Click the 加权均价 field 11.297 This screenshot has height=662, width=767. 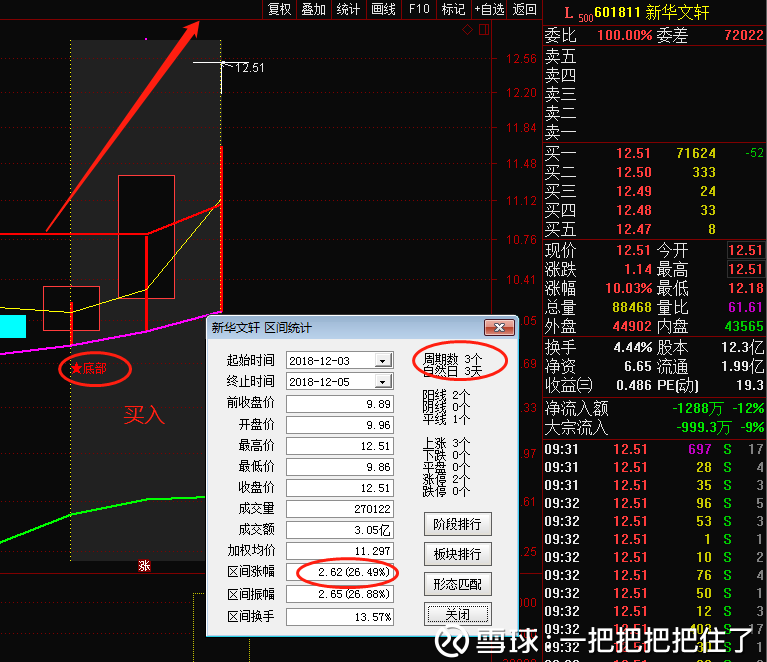pos(340,551)
